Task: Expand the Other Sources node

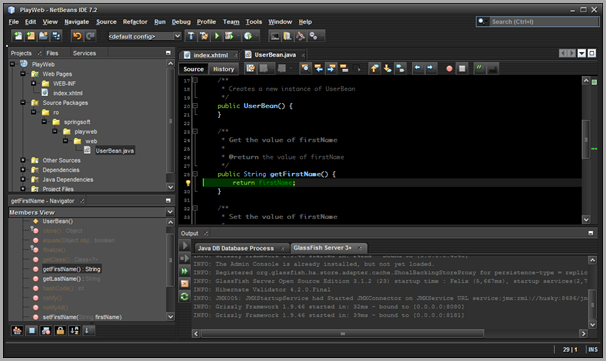Action: coord(23,160)
